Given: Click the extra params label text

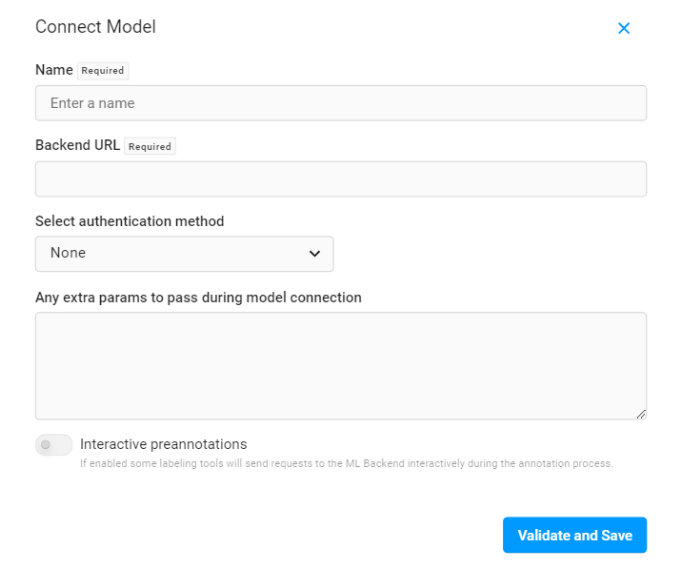Looking at the screenshot, I should pos(198,297).
